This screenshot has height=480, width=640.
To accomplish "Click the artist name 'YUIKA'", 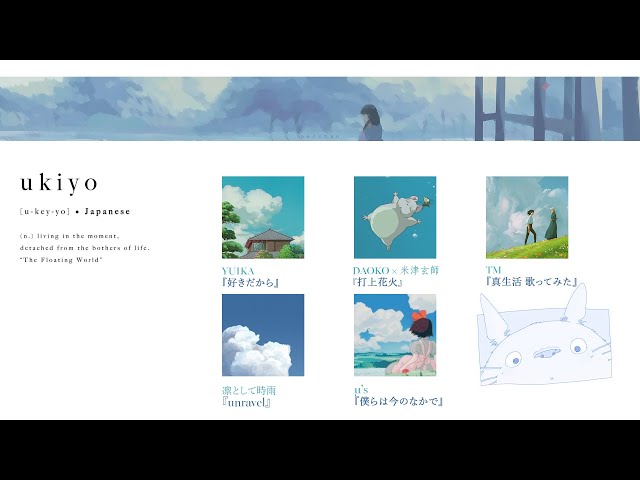I will [238, 271].
